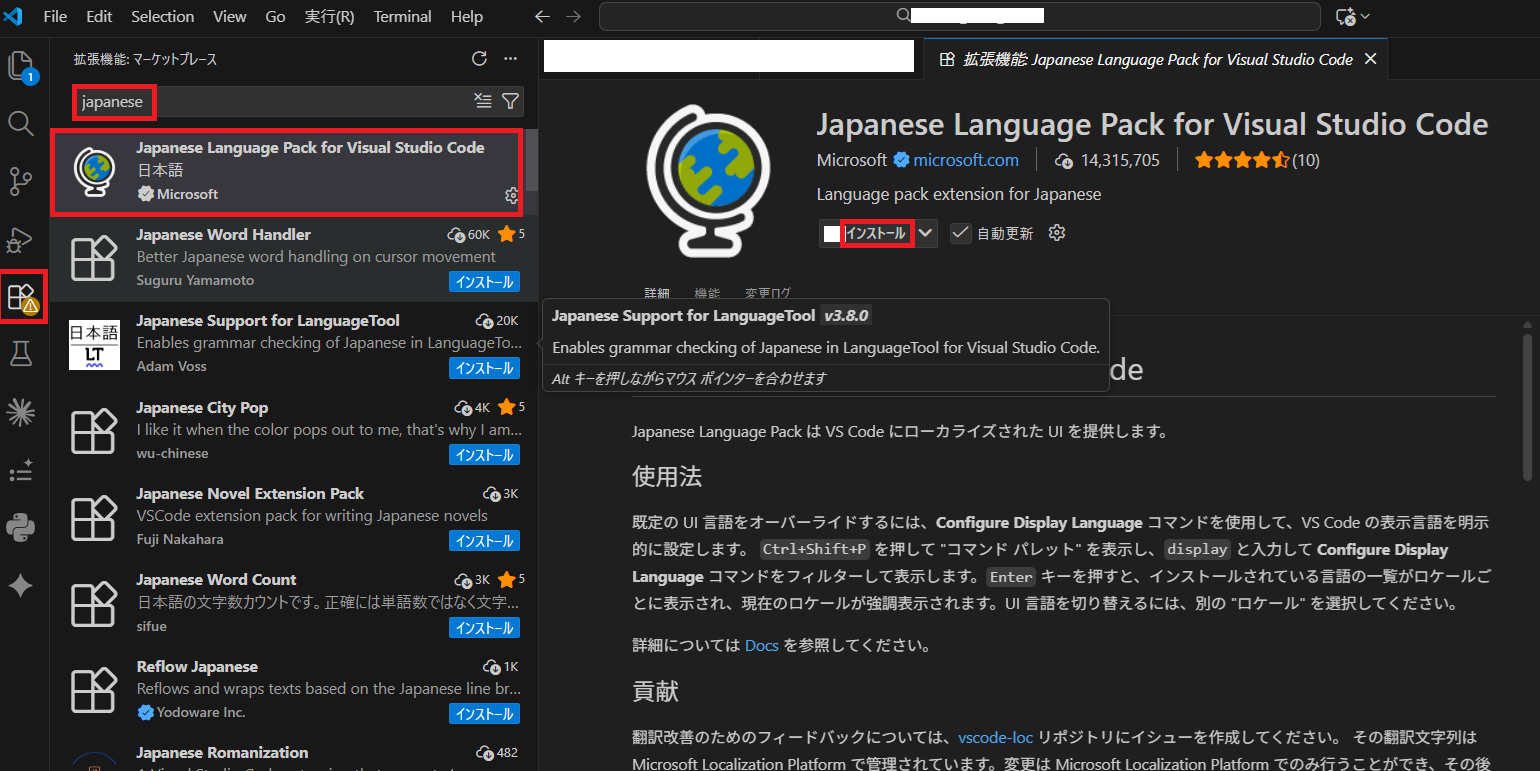
Task: Open the Terminal menu
Action: click(x=403, y=16)
